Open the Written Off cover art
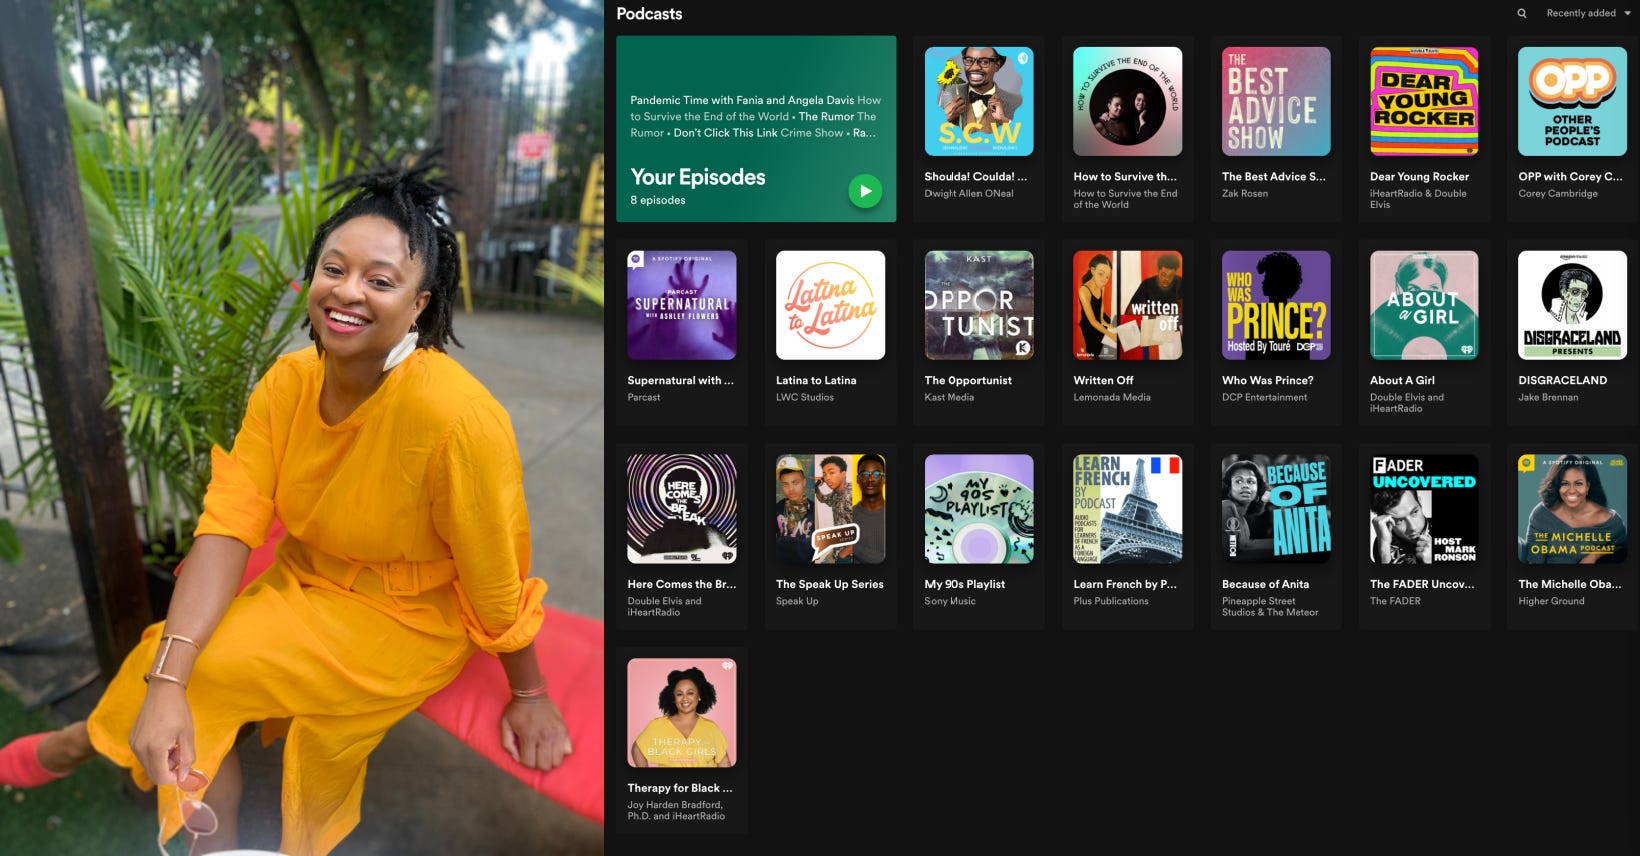This screenshot has height=856, width=1640. 1127,305
